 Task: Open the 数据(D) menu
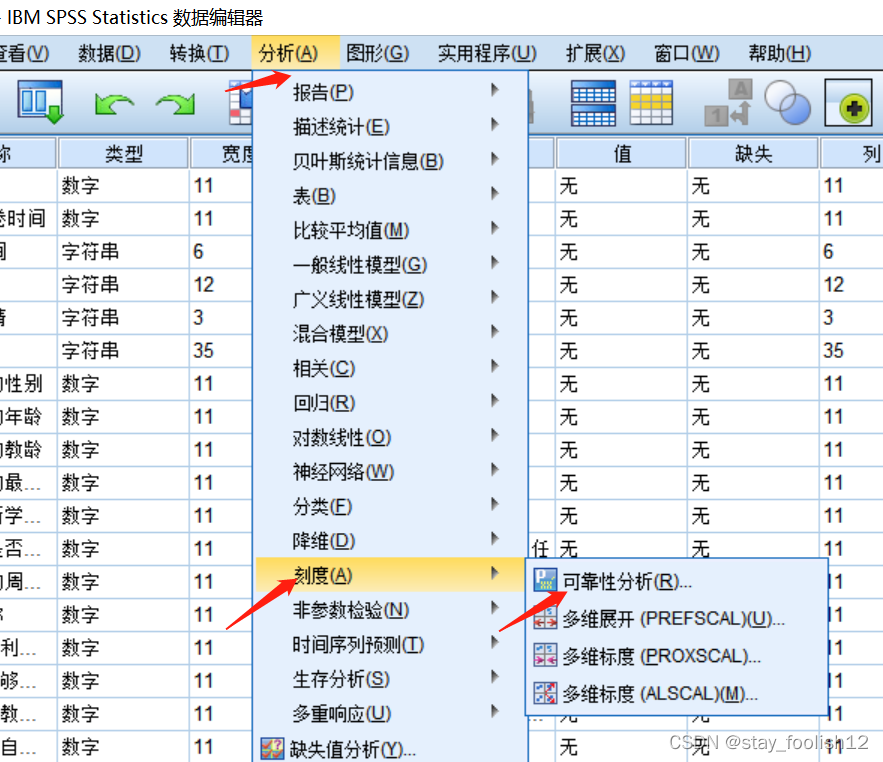tap(109, 54)
